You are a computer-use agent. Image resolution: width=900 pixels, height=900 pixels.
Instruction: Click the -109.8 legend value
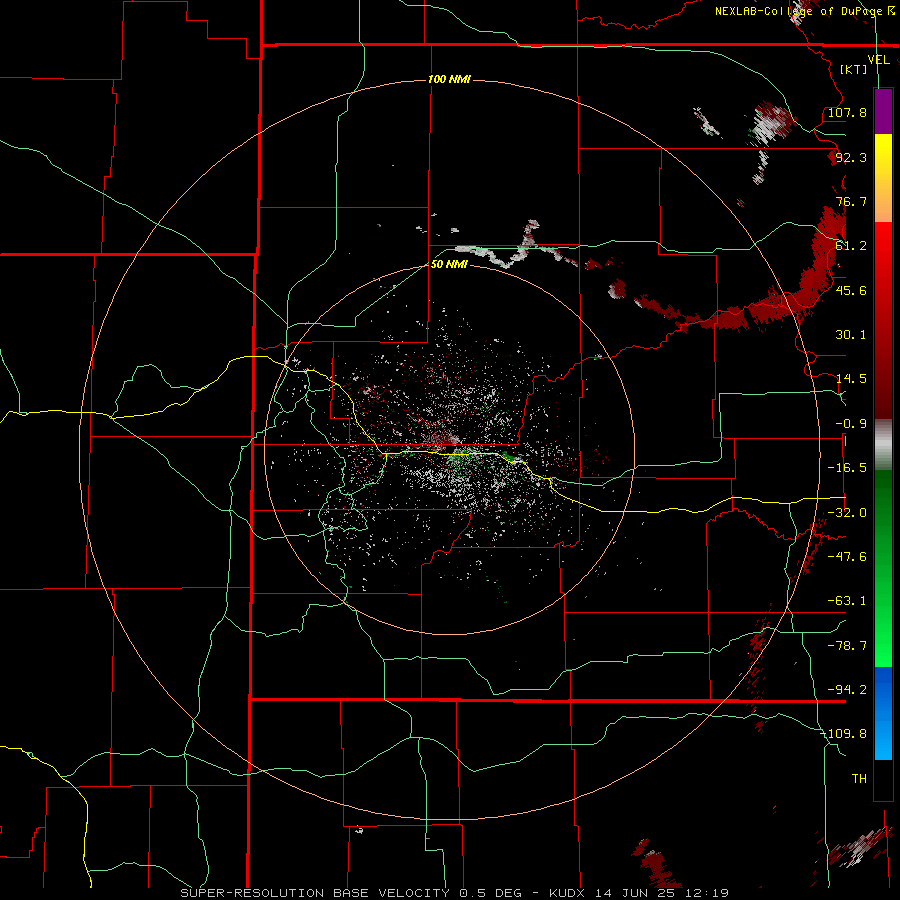pyautogui.click(x=844, y=734)
